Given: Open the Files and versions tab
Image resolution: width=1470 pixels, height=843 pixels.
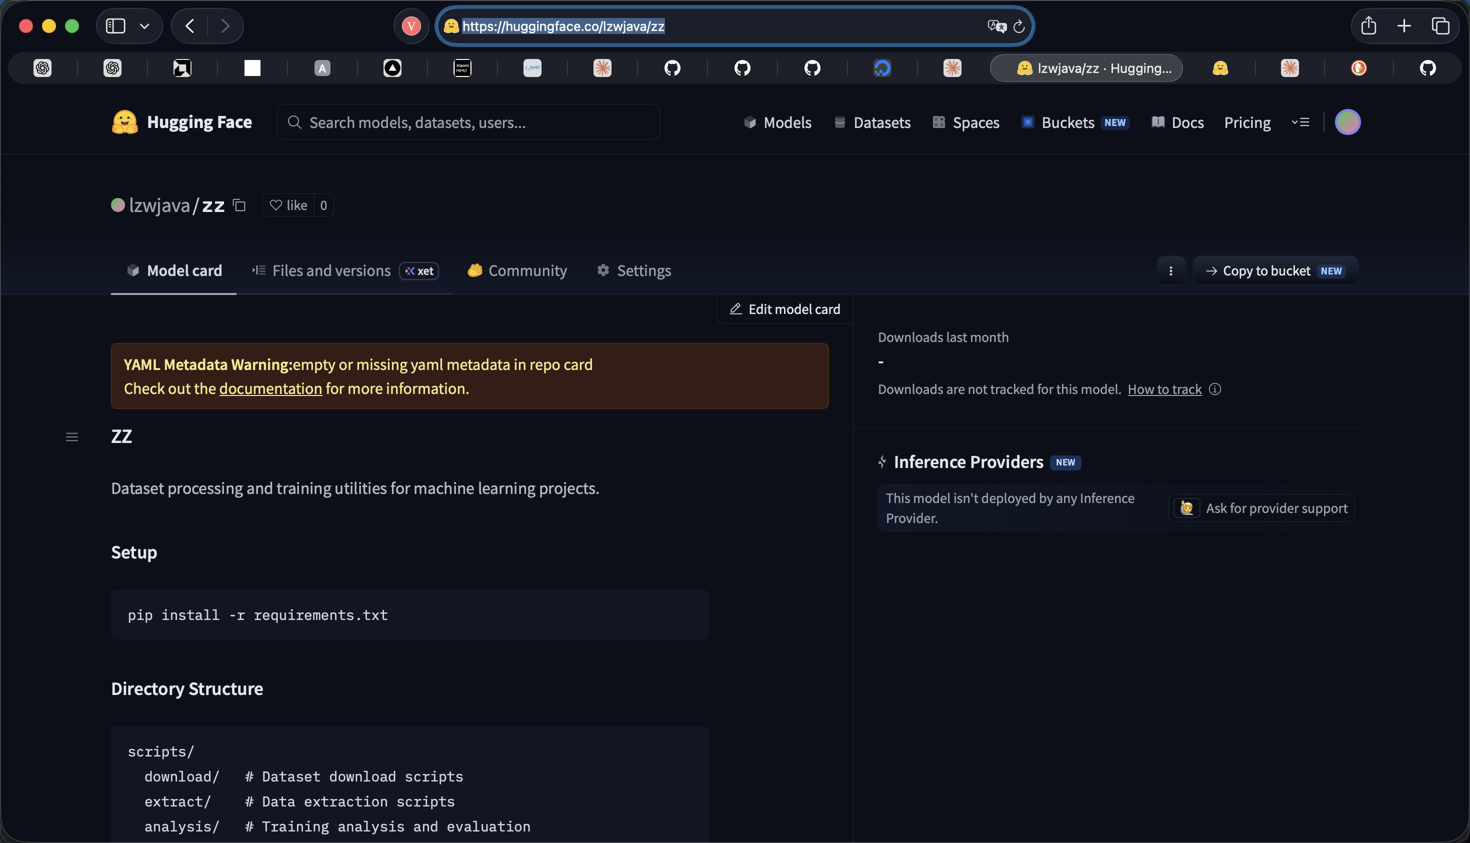Looking at the screenshot, I should (x=345, y=270).
